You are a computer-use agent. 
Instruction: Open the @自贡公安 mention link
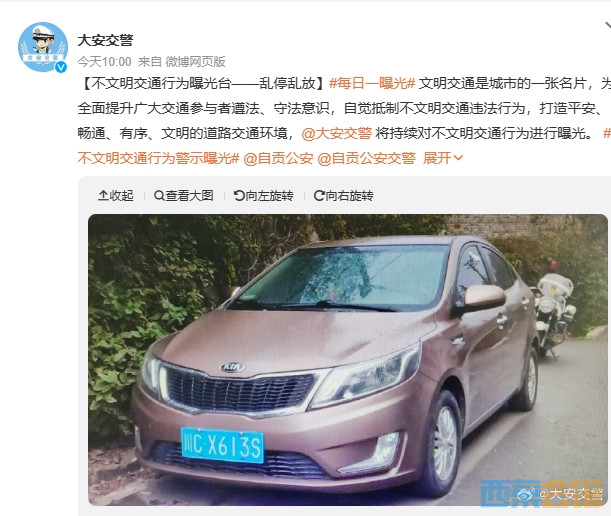pos(278,158)
